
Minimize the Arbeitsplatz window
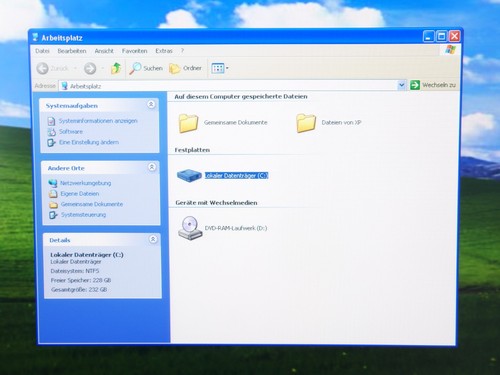pos(429,36)
